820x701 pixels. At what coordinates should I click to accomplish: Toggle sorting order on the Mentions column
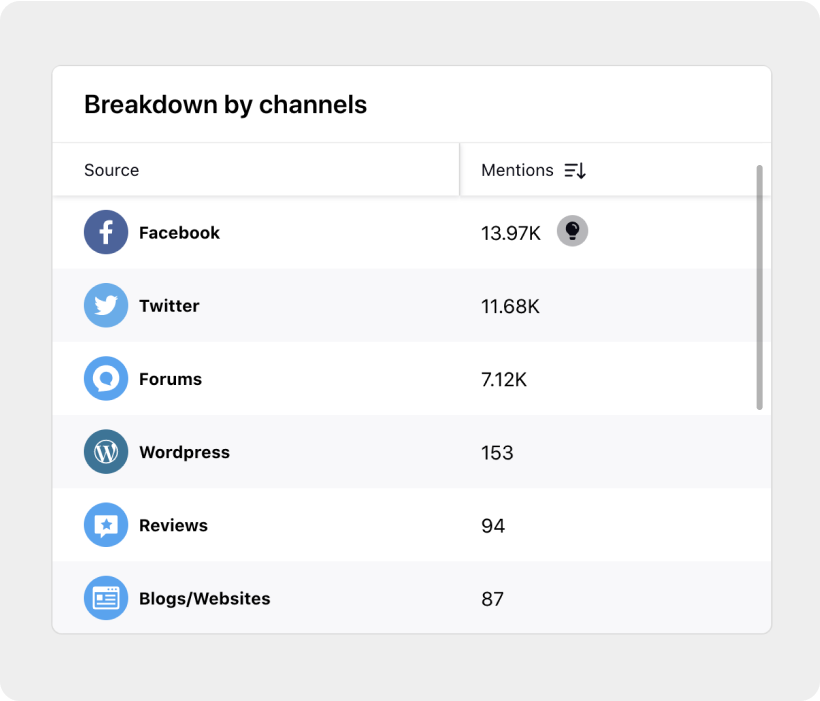pos(574,170)
